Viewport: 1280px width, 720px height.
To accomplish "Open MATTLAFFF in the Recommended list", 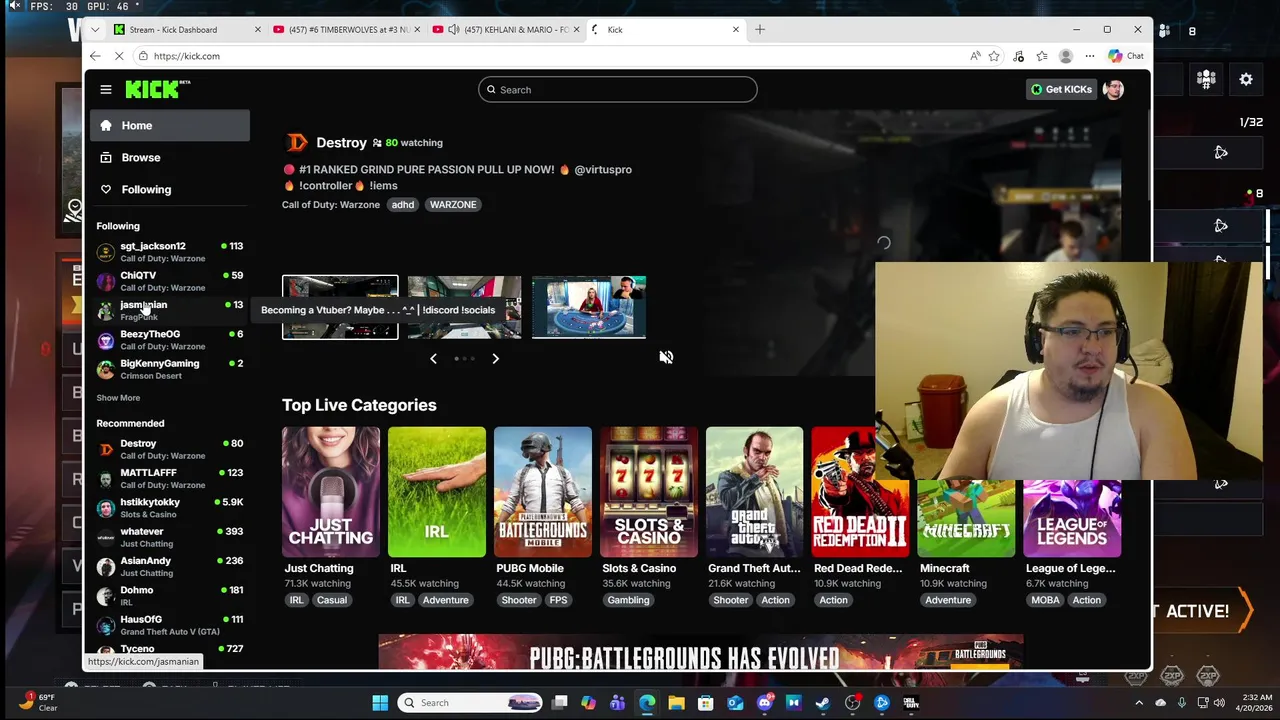I will pos(170,478).
